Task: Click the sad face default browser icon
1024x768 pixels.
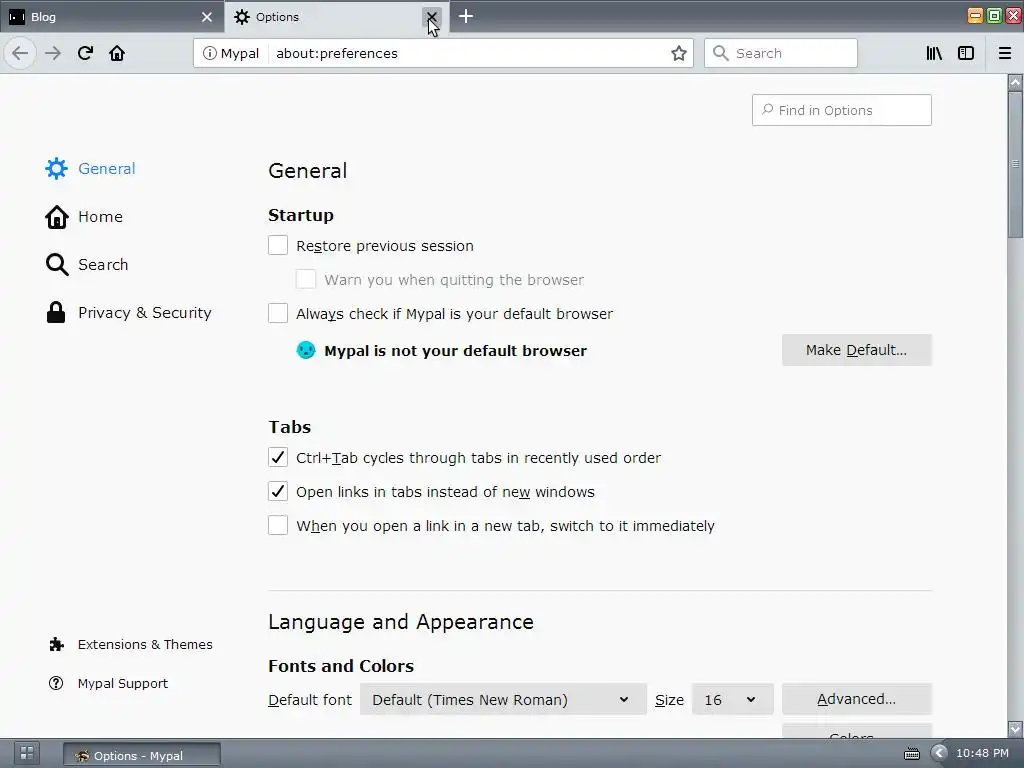Action: 306,350
